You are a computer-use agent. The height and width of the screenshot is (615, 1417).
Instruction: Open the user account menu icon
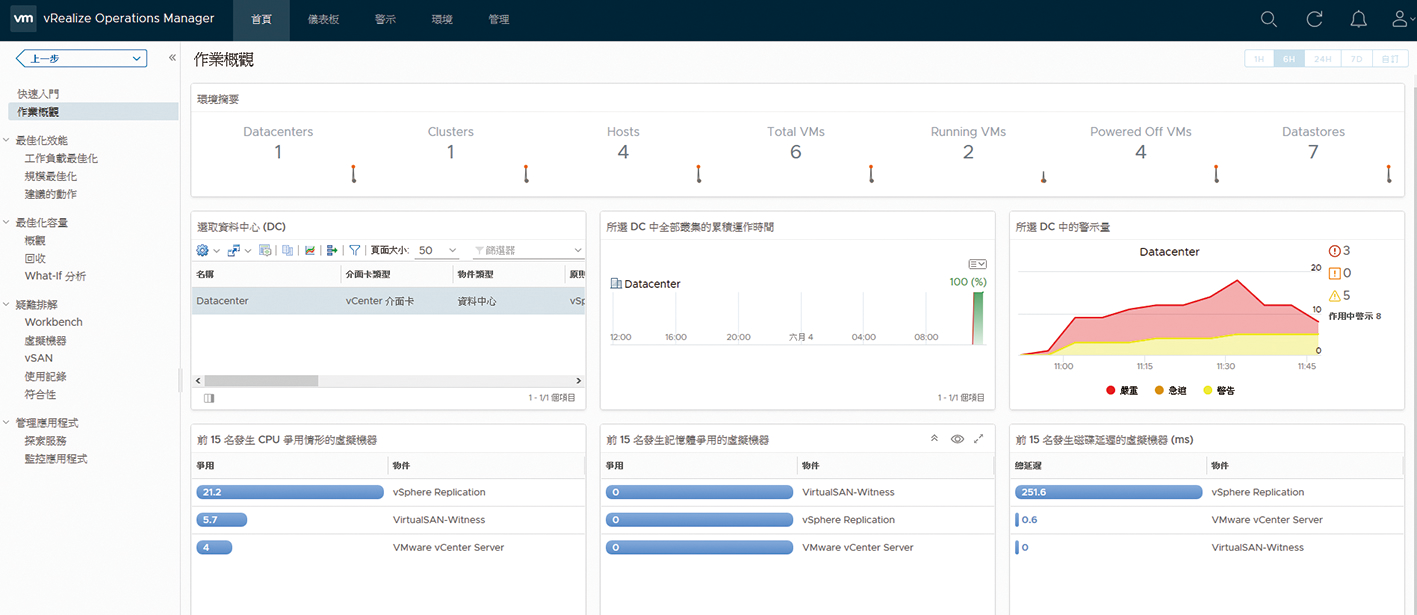[1402, 19]
